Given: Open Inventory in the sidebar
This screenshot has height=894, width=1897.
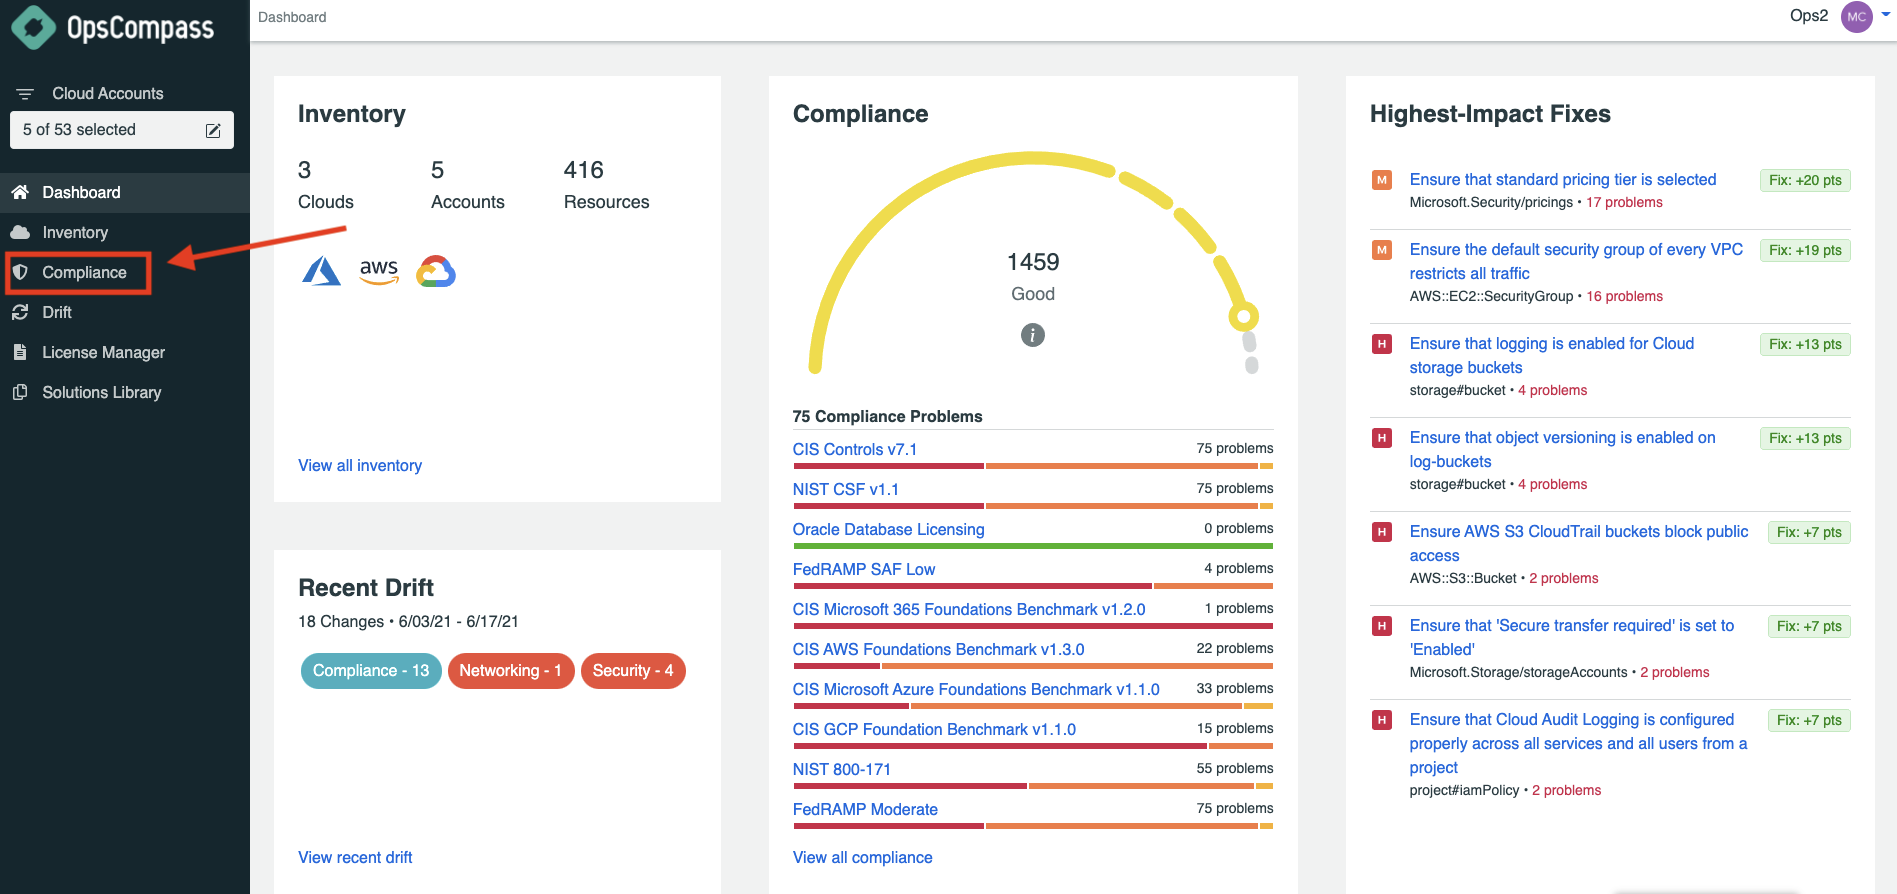Looking at the screenshot, I should pos(125,232).
